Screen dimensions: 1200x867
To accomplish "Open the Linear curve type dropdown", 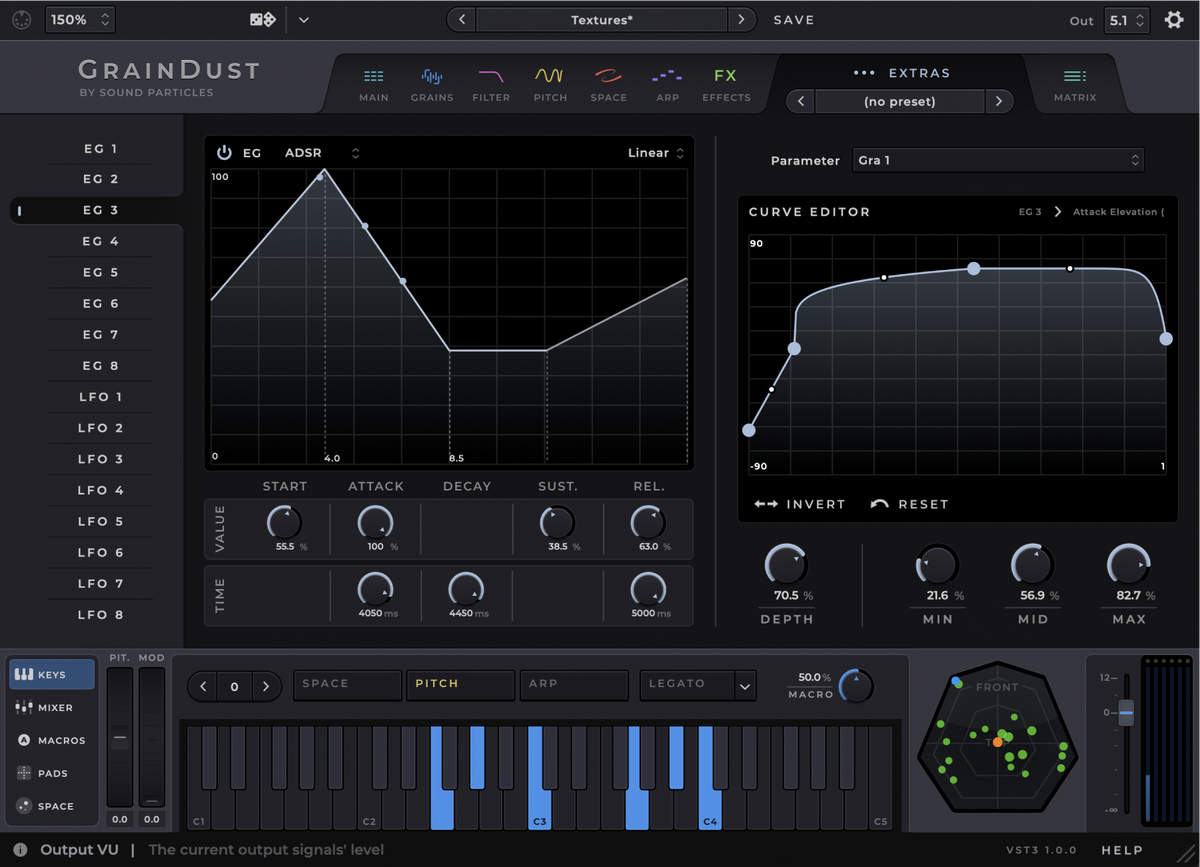I will click(655, 152).
